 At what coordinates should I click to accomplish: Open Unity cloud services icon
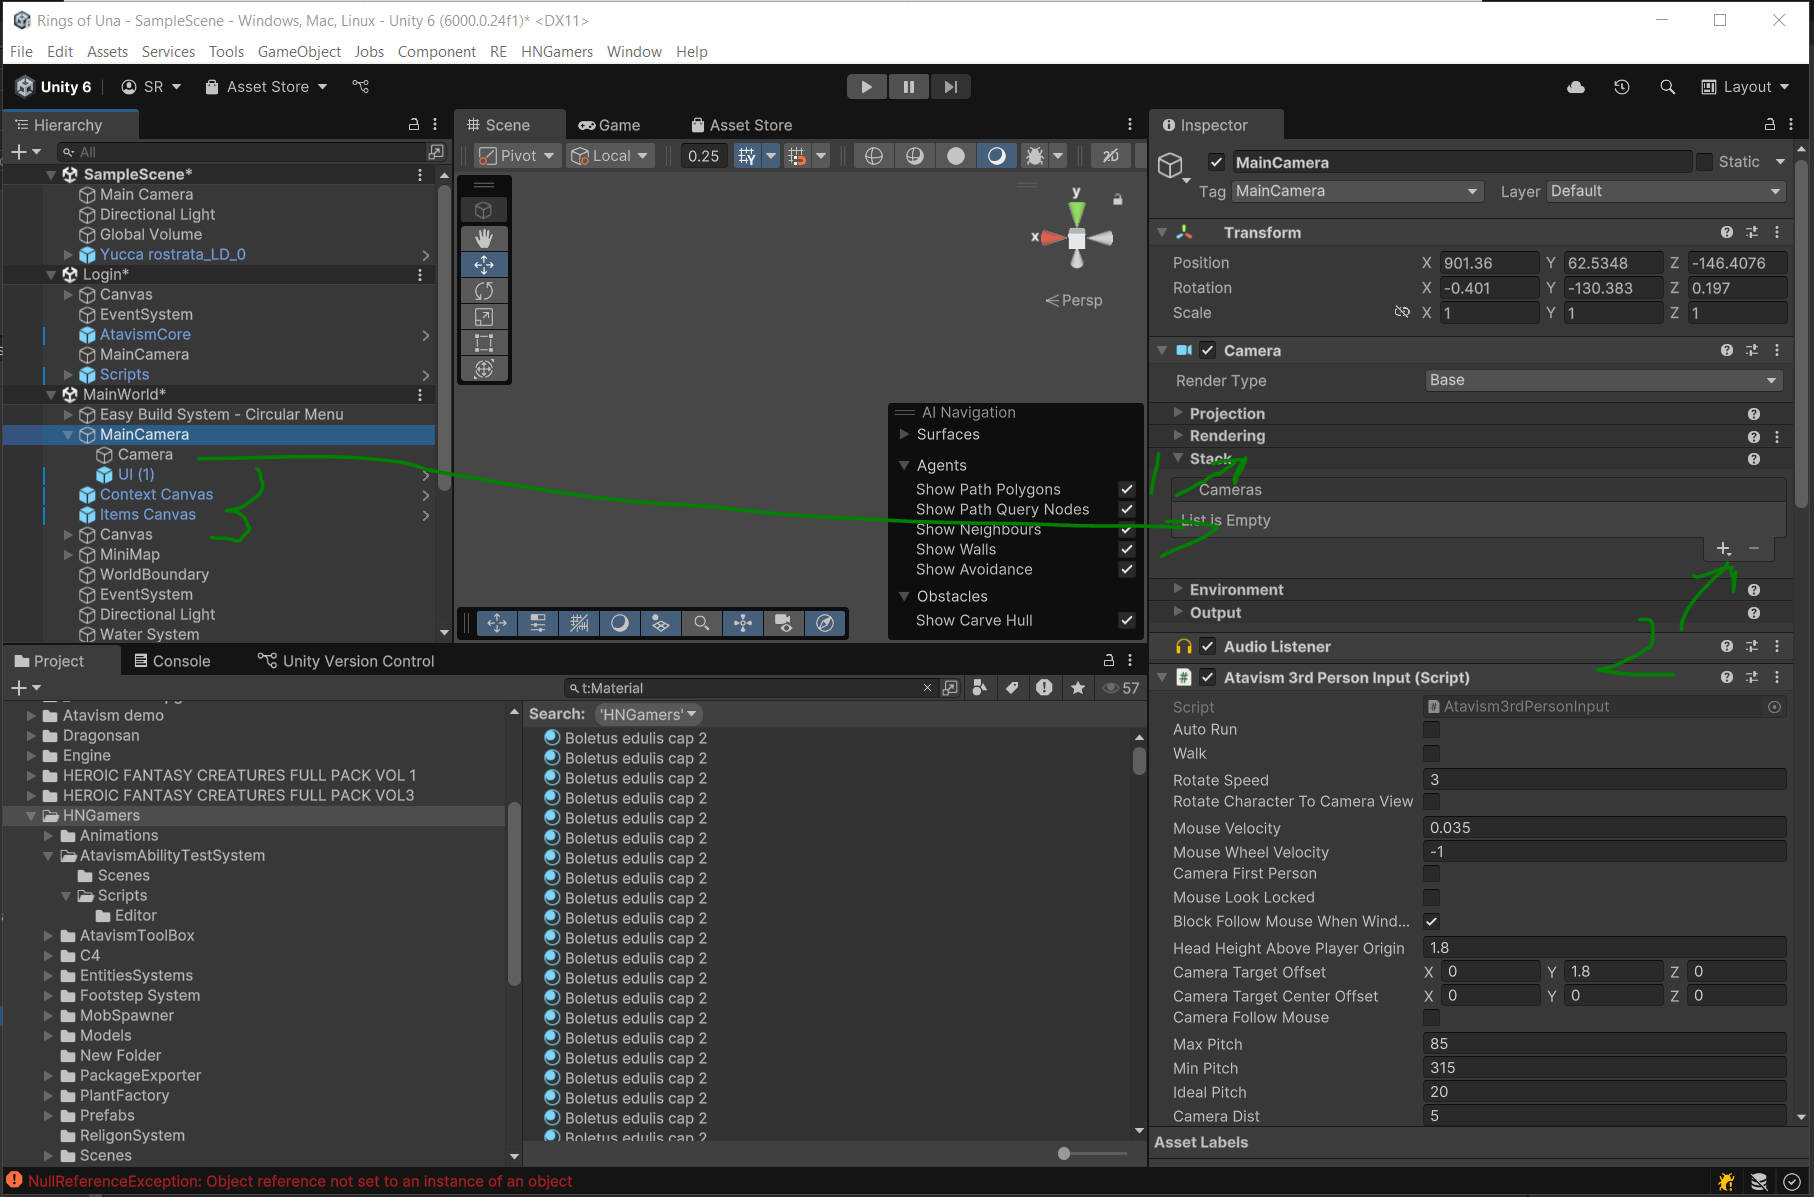[1576, 87]
